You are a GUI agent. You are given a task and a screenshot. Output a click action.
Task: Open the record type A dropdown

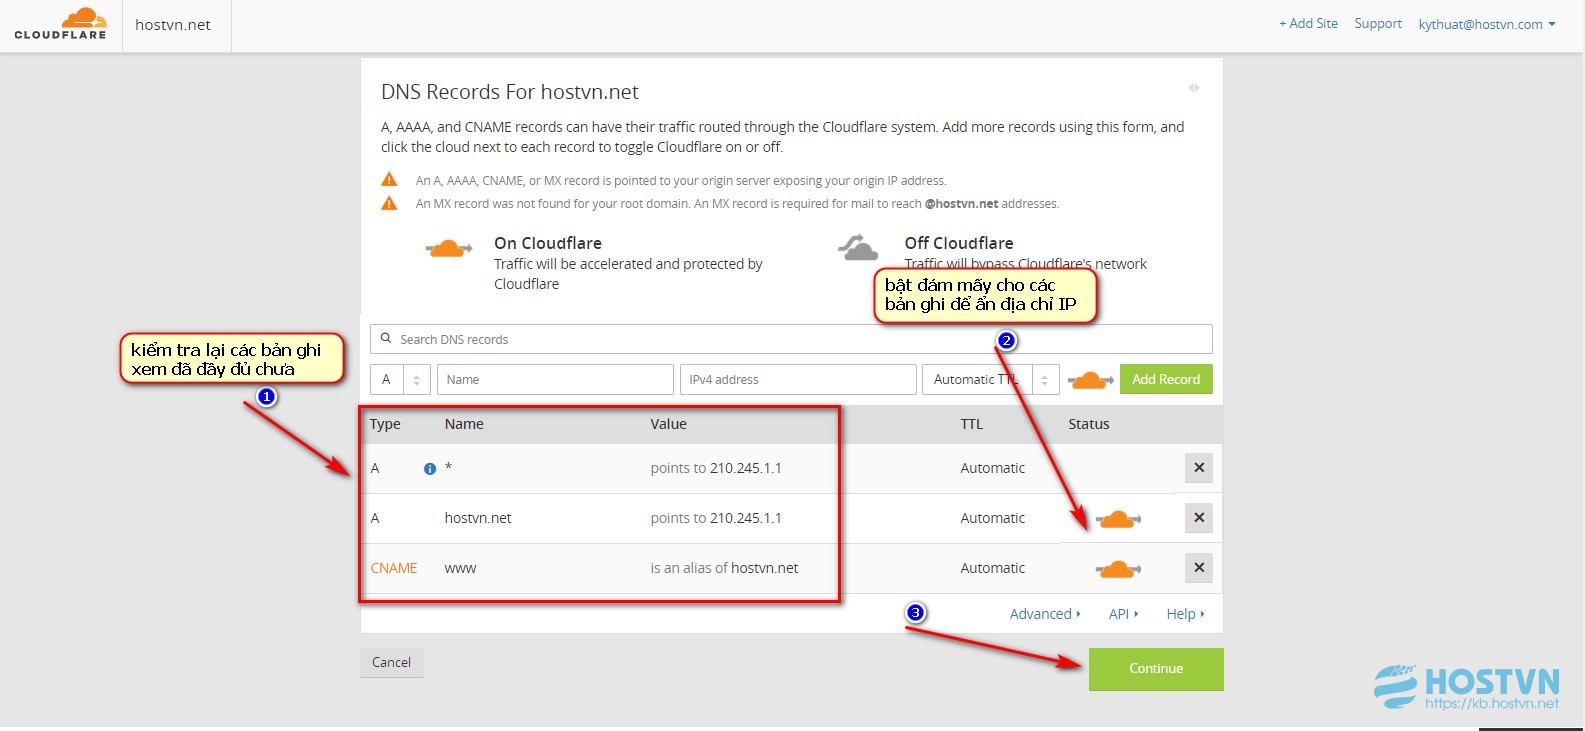pyautogui.click(x=400, y=380)
